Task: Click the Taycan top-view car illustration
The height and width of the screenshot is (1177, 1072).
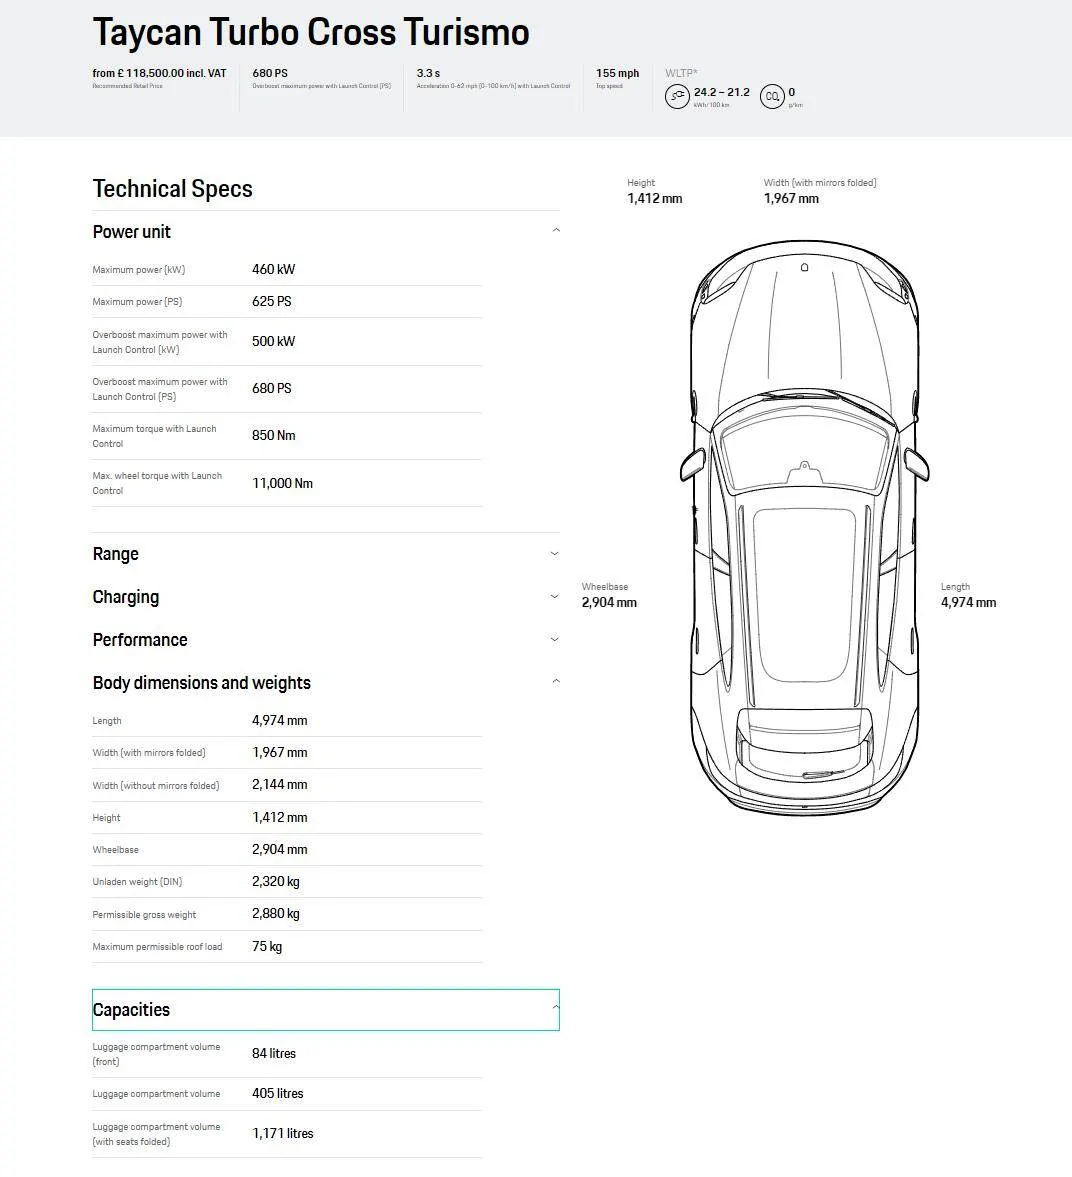Action: [x=805, y=528]
